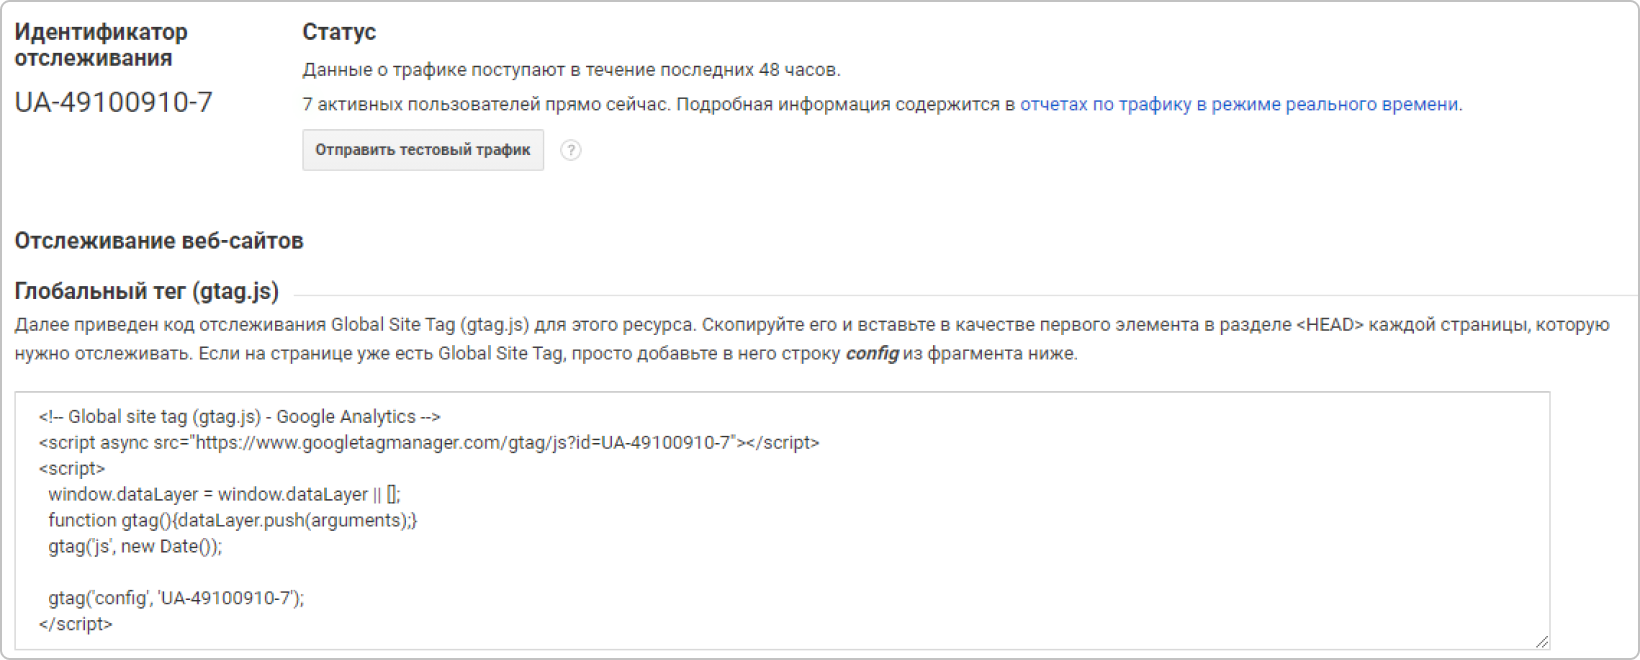The height and width of the screenshot is (660, 1640).
Task: Grab the code box resize handle
Action: [x=1541, y=641]
